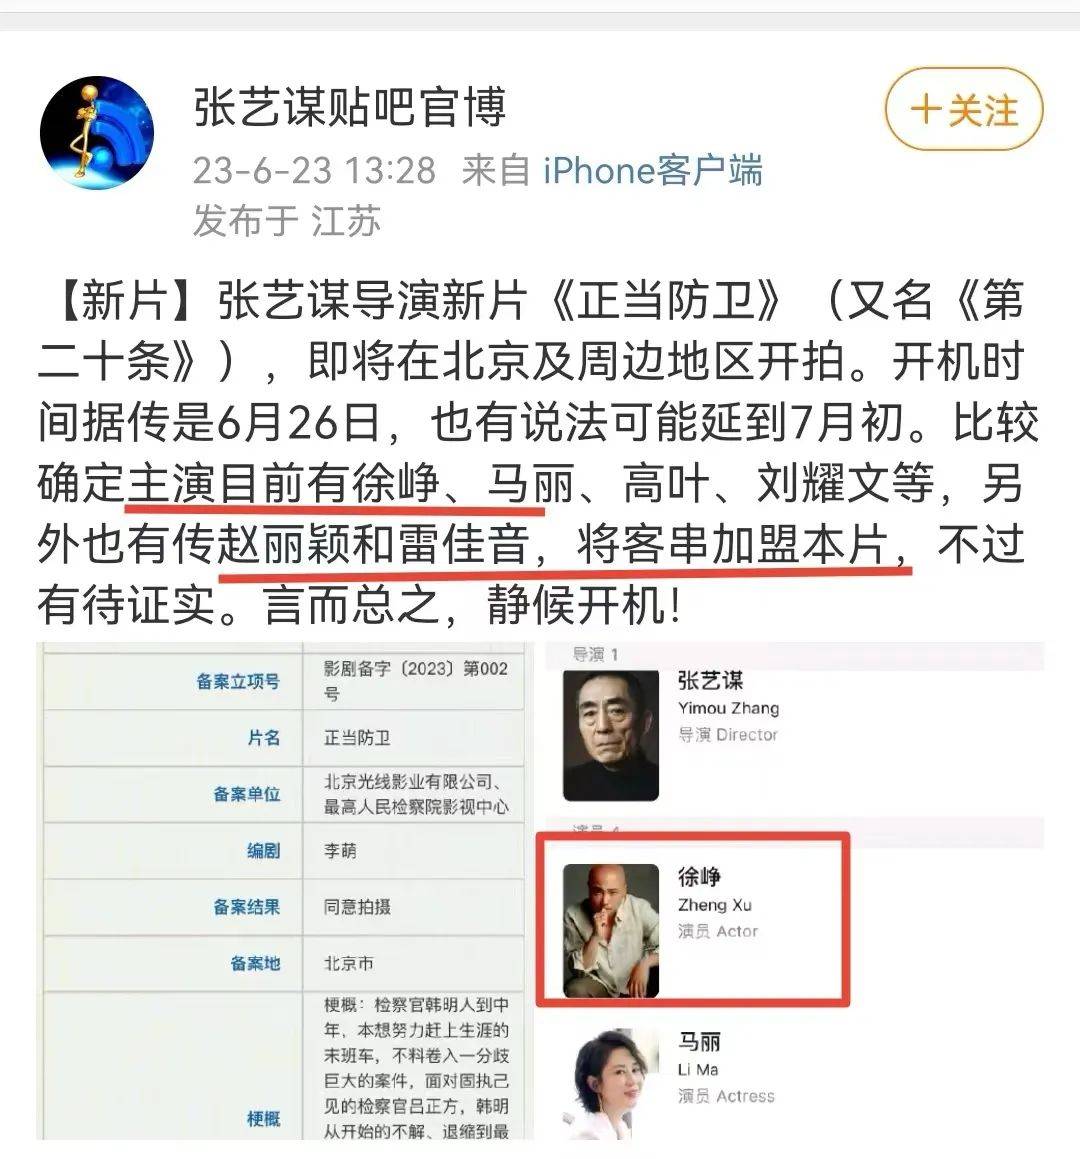Image resolution: width=1080 pixels, height=1159 pixels.
Task: Select the name 马丽 Li Ma
Action: [699, 1055]
